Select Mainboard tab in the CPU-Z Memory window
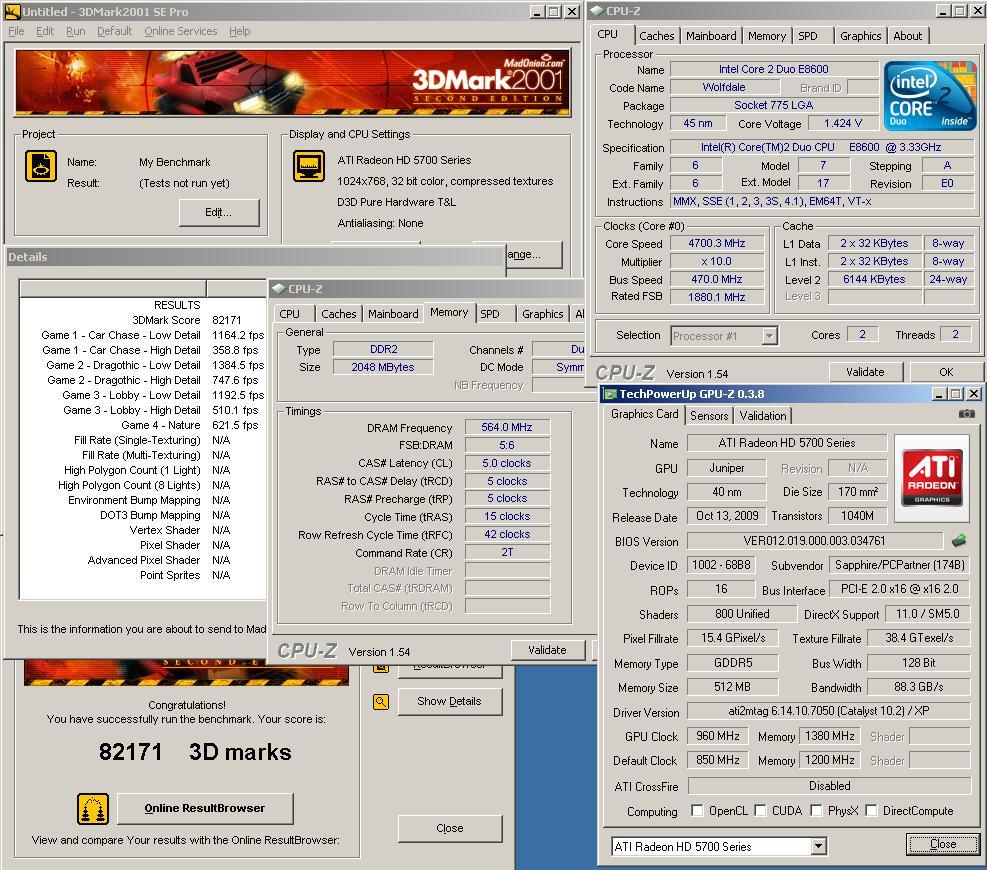 coord(393,314)
